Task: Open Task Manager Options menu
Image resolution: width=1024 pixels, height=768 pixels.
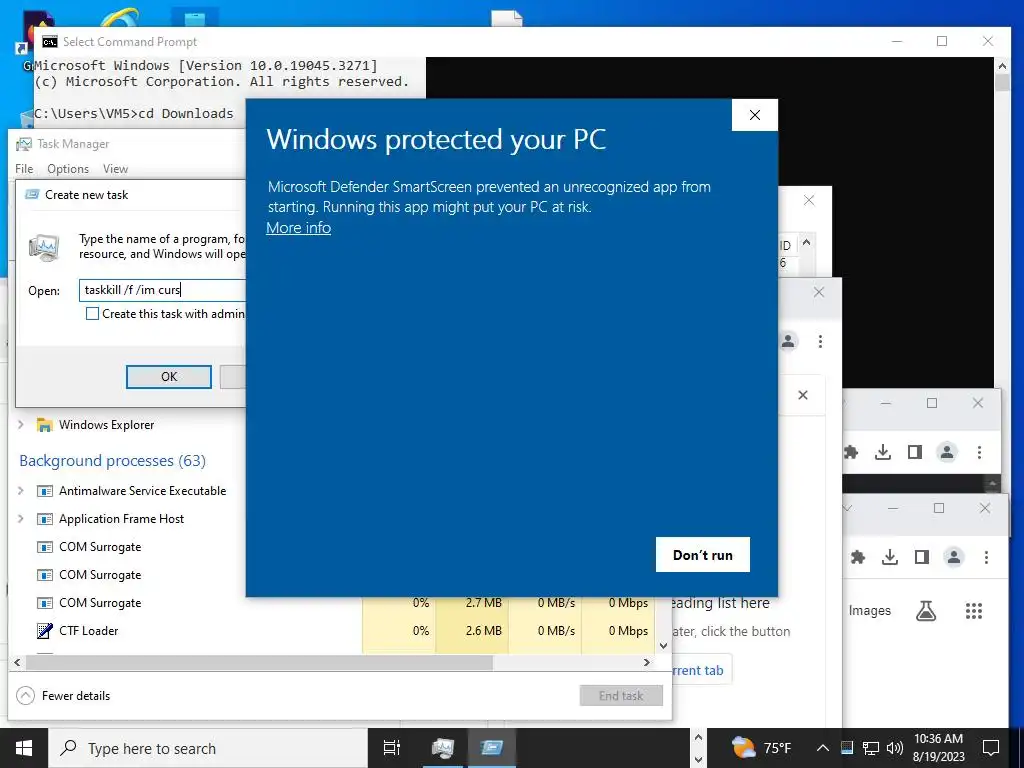Action: [x=68, y=168]
